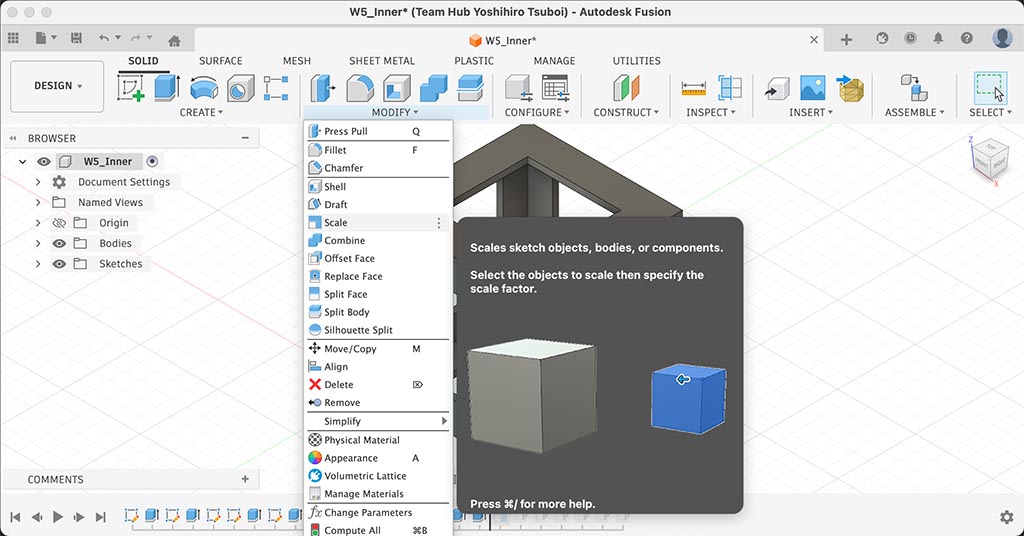Open the timeline settings gear

1006,517
